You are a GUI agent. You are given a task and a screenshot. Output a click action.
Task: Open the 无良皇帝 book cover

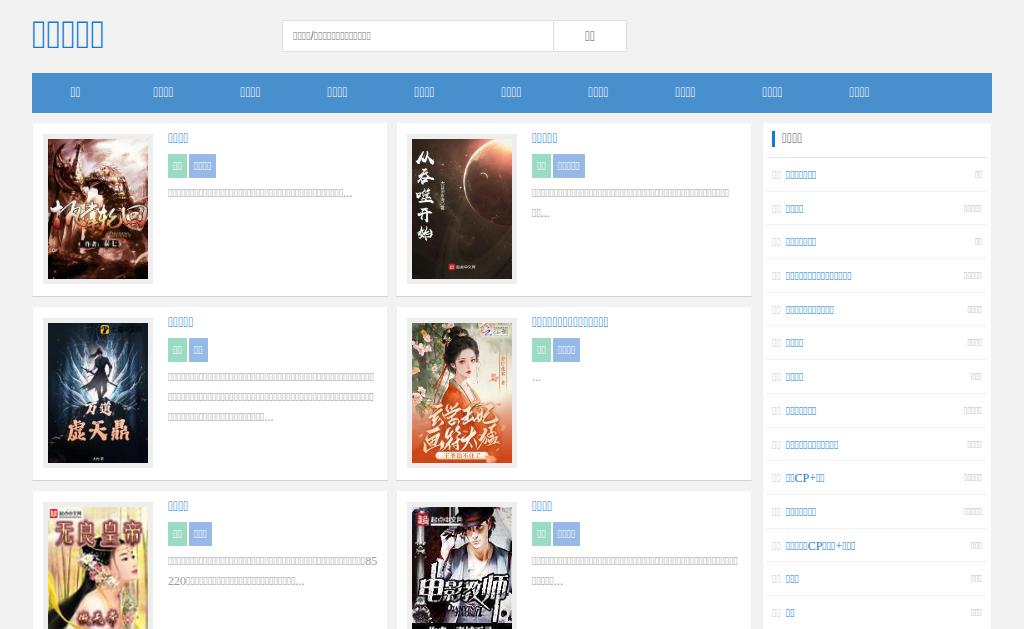[98, 568]
